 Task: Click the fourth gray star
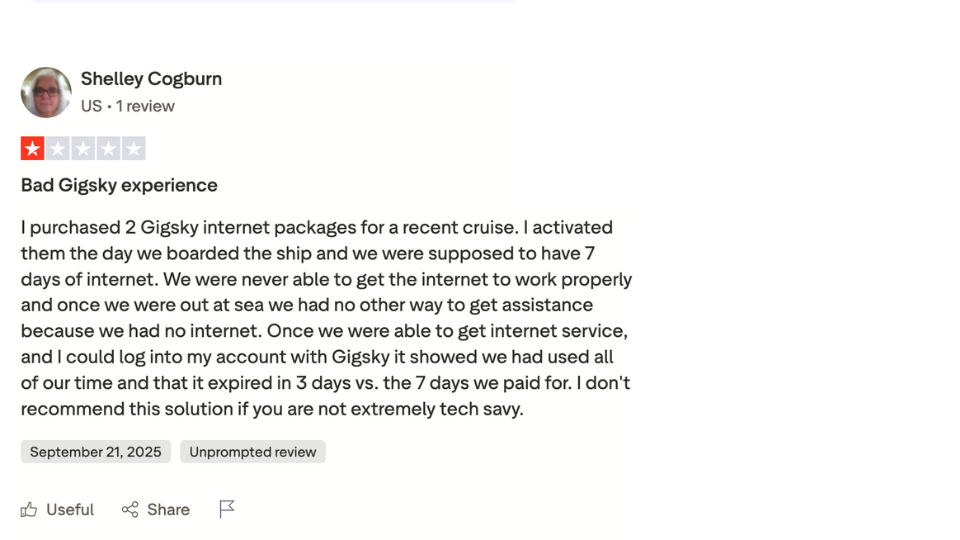[108, 149]
